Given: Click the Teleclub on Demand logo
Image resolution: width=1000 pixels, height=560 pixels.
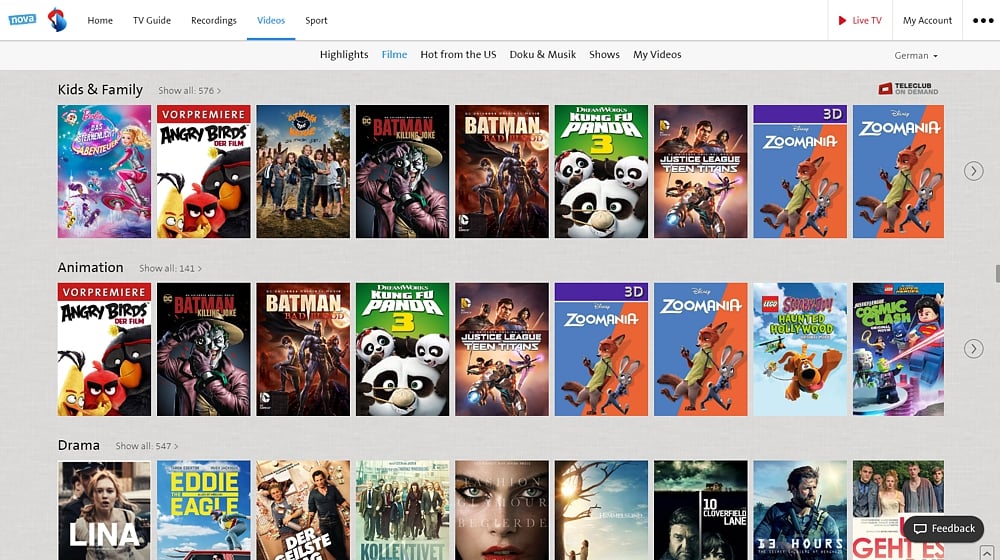Looking at the screenshot, I should click(x=908, y=89).
